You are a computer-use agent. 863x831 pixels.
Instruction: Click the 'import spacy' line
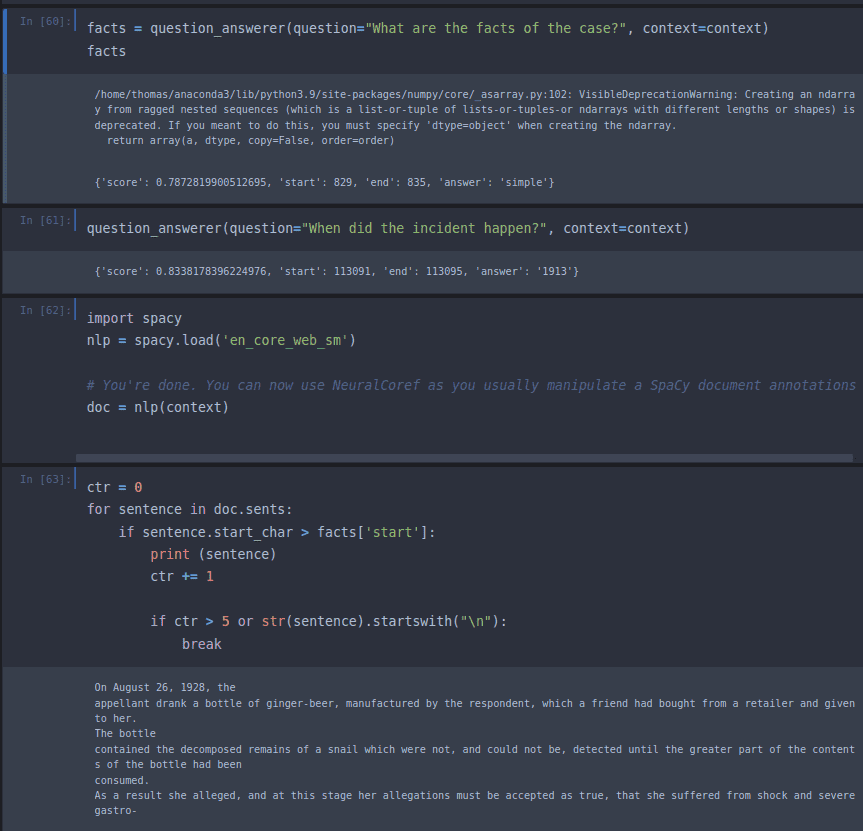pyautogui.click(x=134, y=318)
